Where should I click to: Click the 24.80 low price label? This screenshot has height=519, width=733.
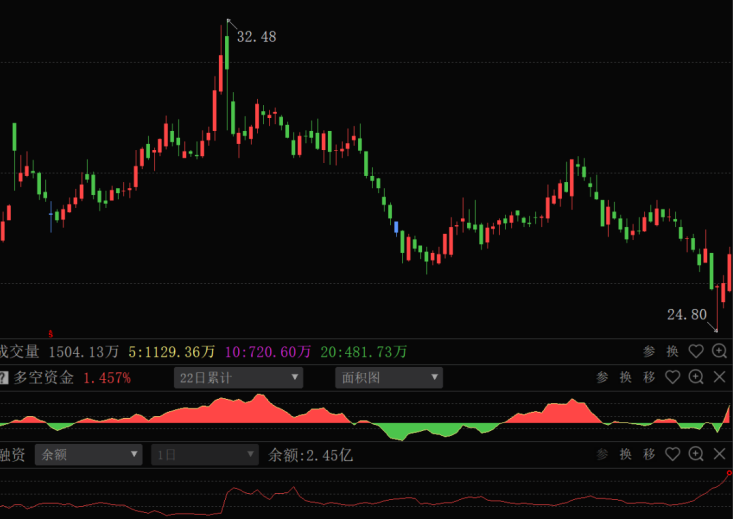coord(687,314)
